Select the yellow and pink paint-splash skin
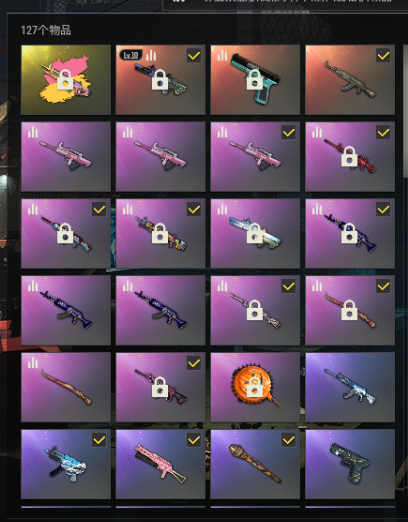Image resolution: width=408 pixels, height=522 pixels. pos(66,80)
